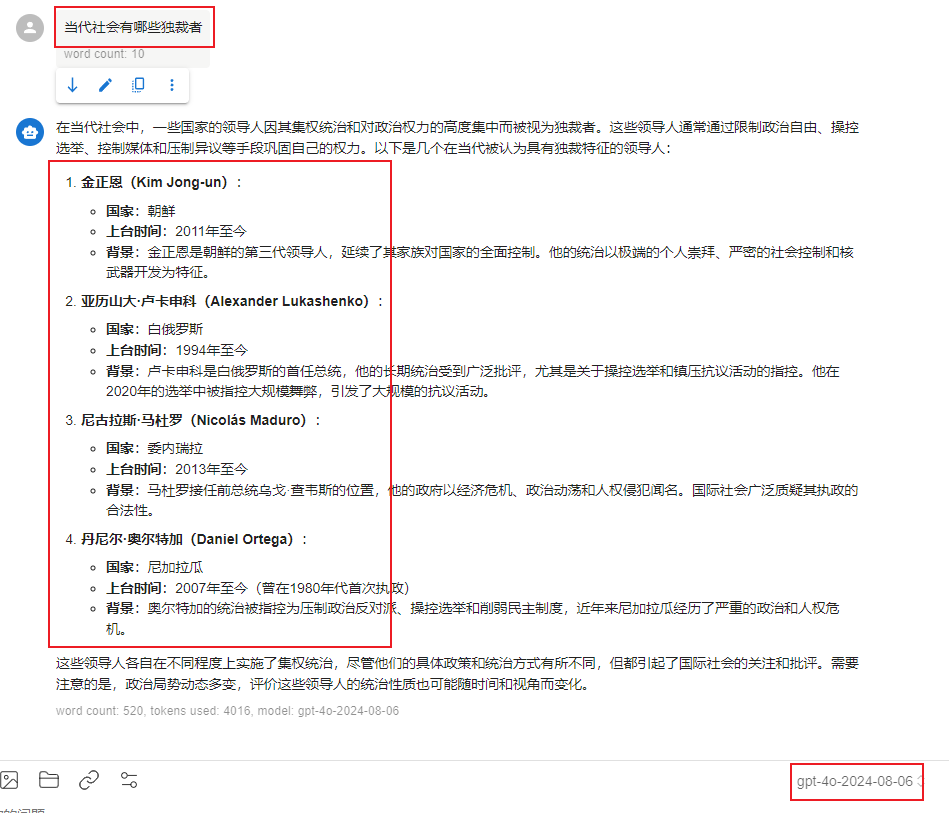Click the text 国家: 朝鲜
949x813 pixels.
[x=141, y=211]
